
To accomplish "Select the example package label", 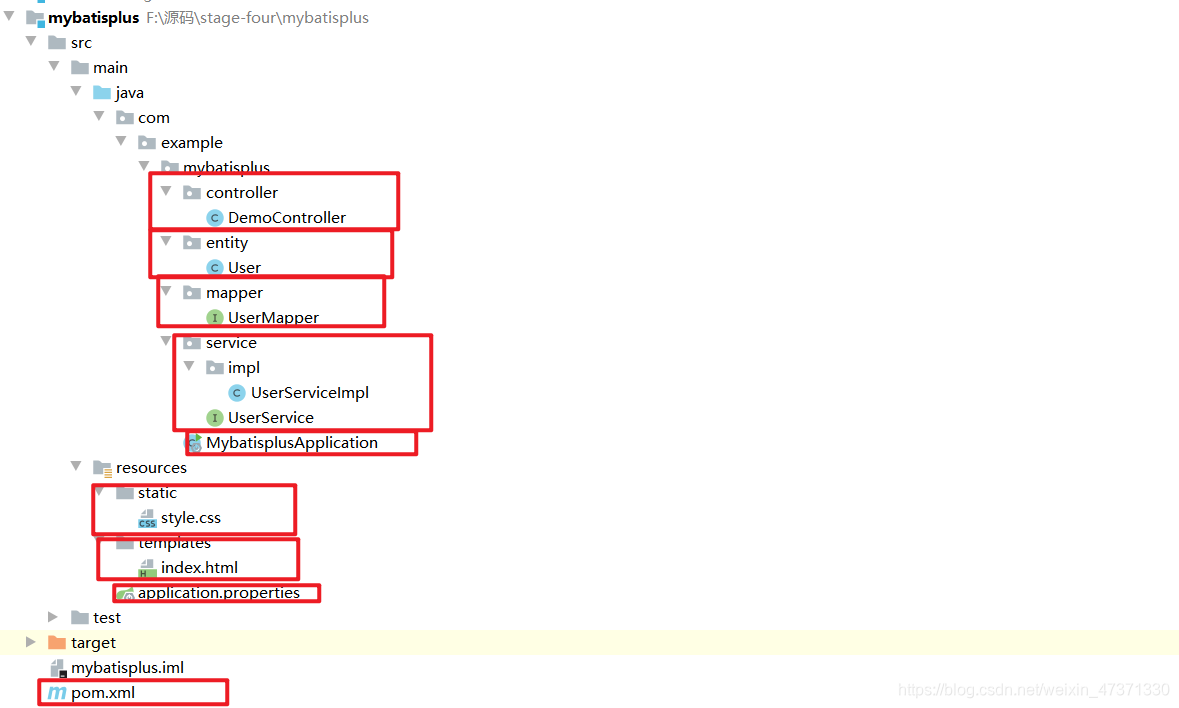I will tap(192, 143).
